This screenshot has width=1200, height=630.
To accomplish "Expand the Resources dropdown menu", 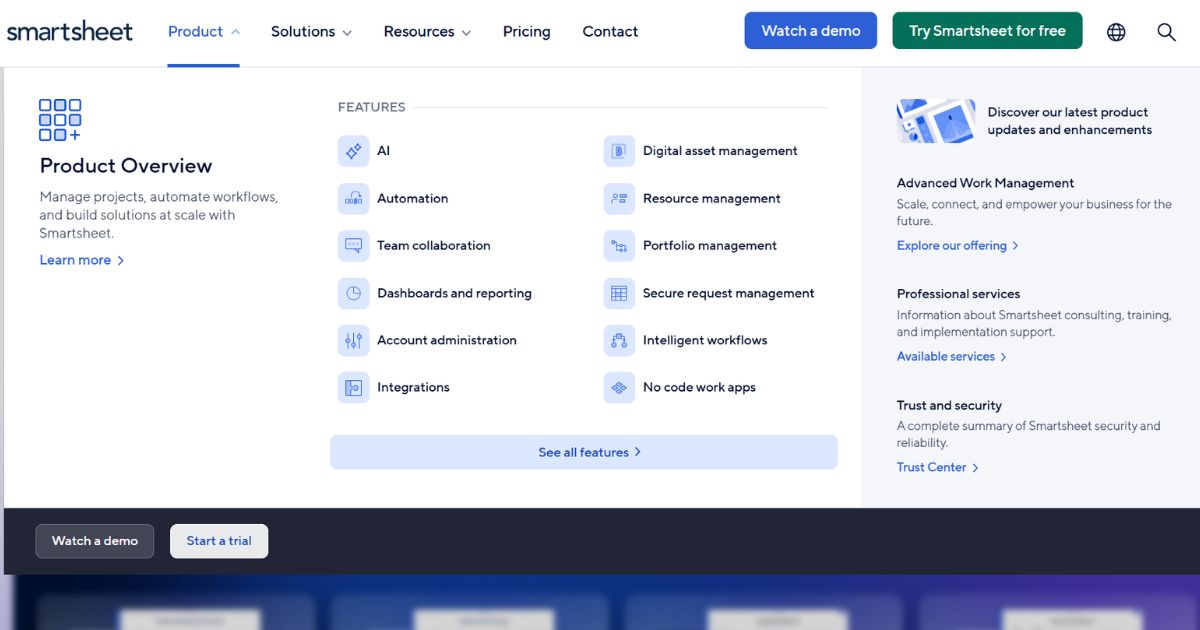I will [x=427, y=32].
